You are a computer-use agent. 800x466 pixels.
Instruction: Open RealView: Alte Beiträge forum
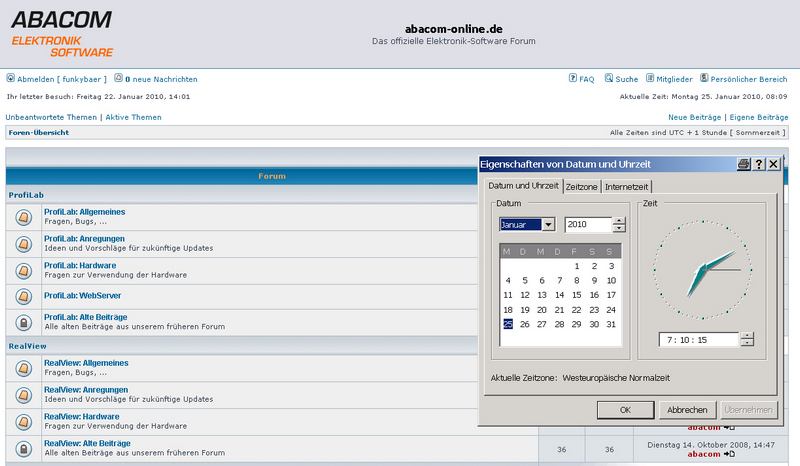click(x=87, y=443)
